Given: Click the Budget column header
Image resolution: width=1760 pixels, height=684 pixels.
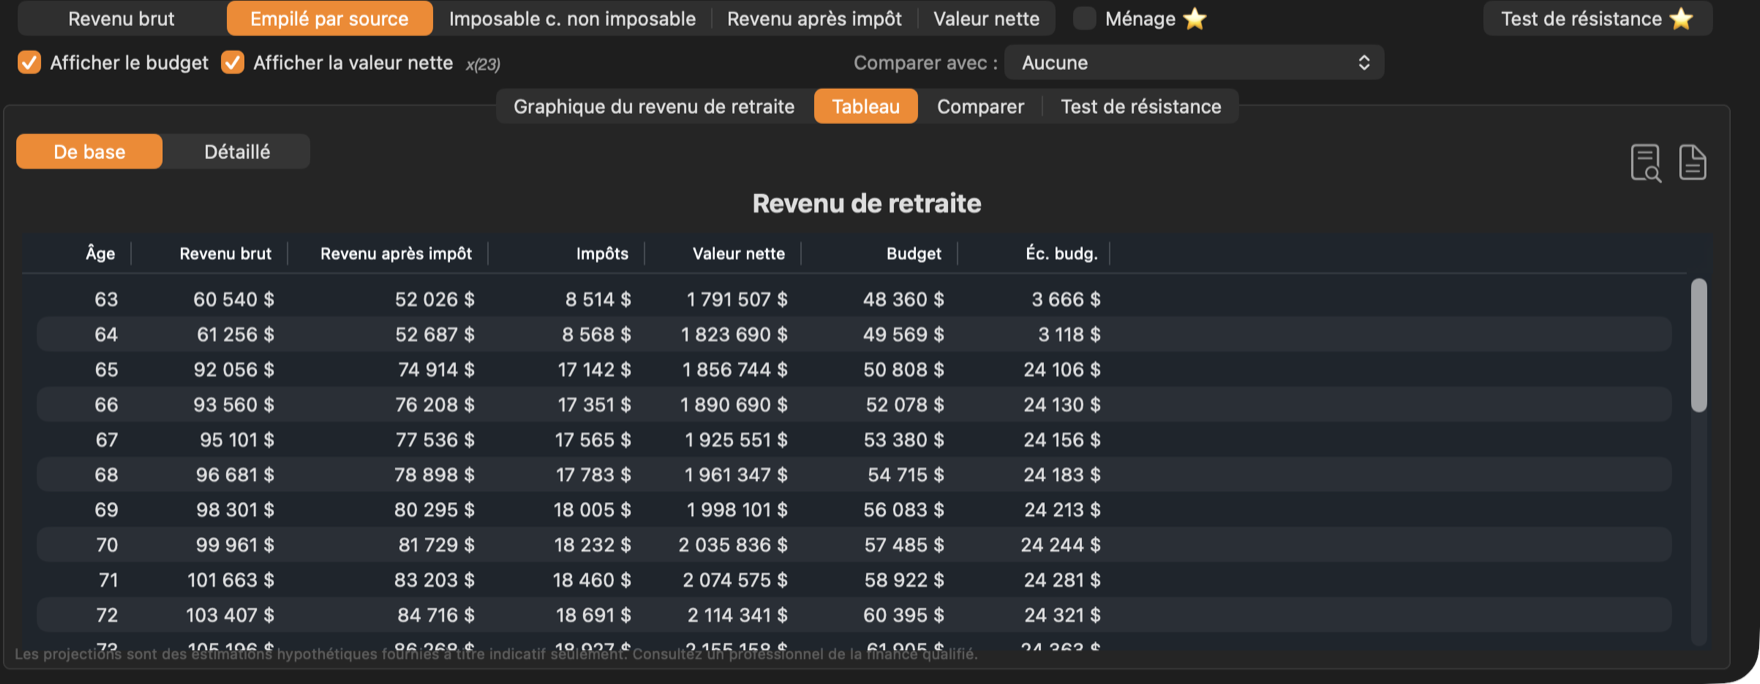Looking at the screenshot, I should (914, 253).
